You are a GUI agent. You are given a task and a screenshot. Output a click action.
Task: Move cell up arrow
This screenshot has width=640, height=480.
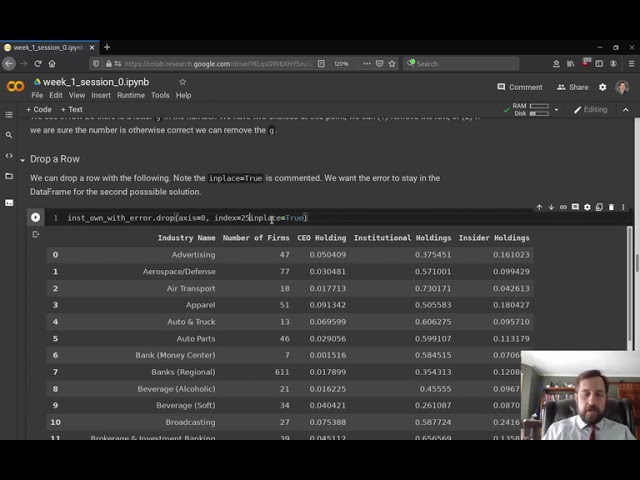539,207
